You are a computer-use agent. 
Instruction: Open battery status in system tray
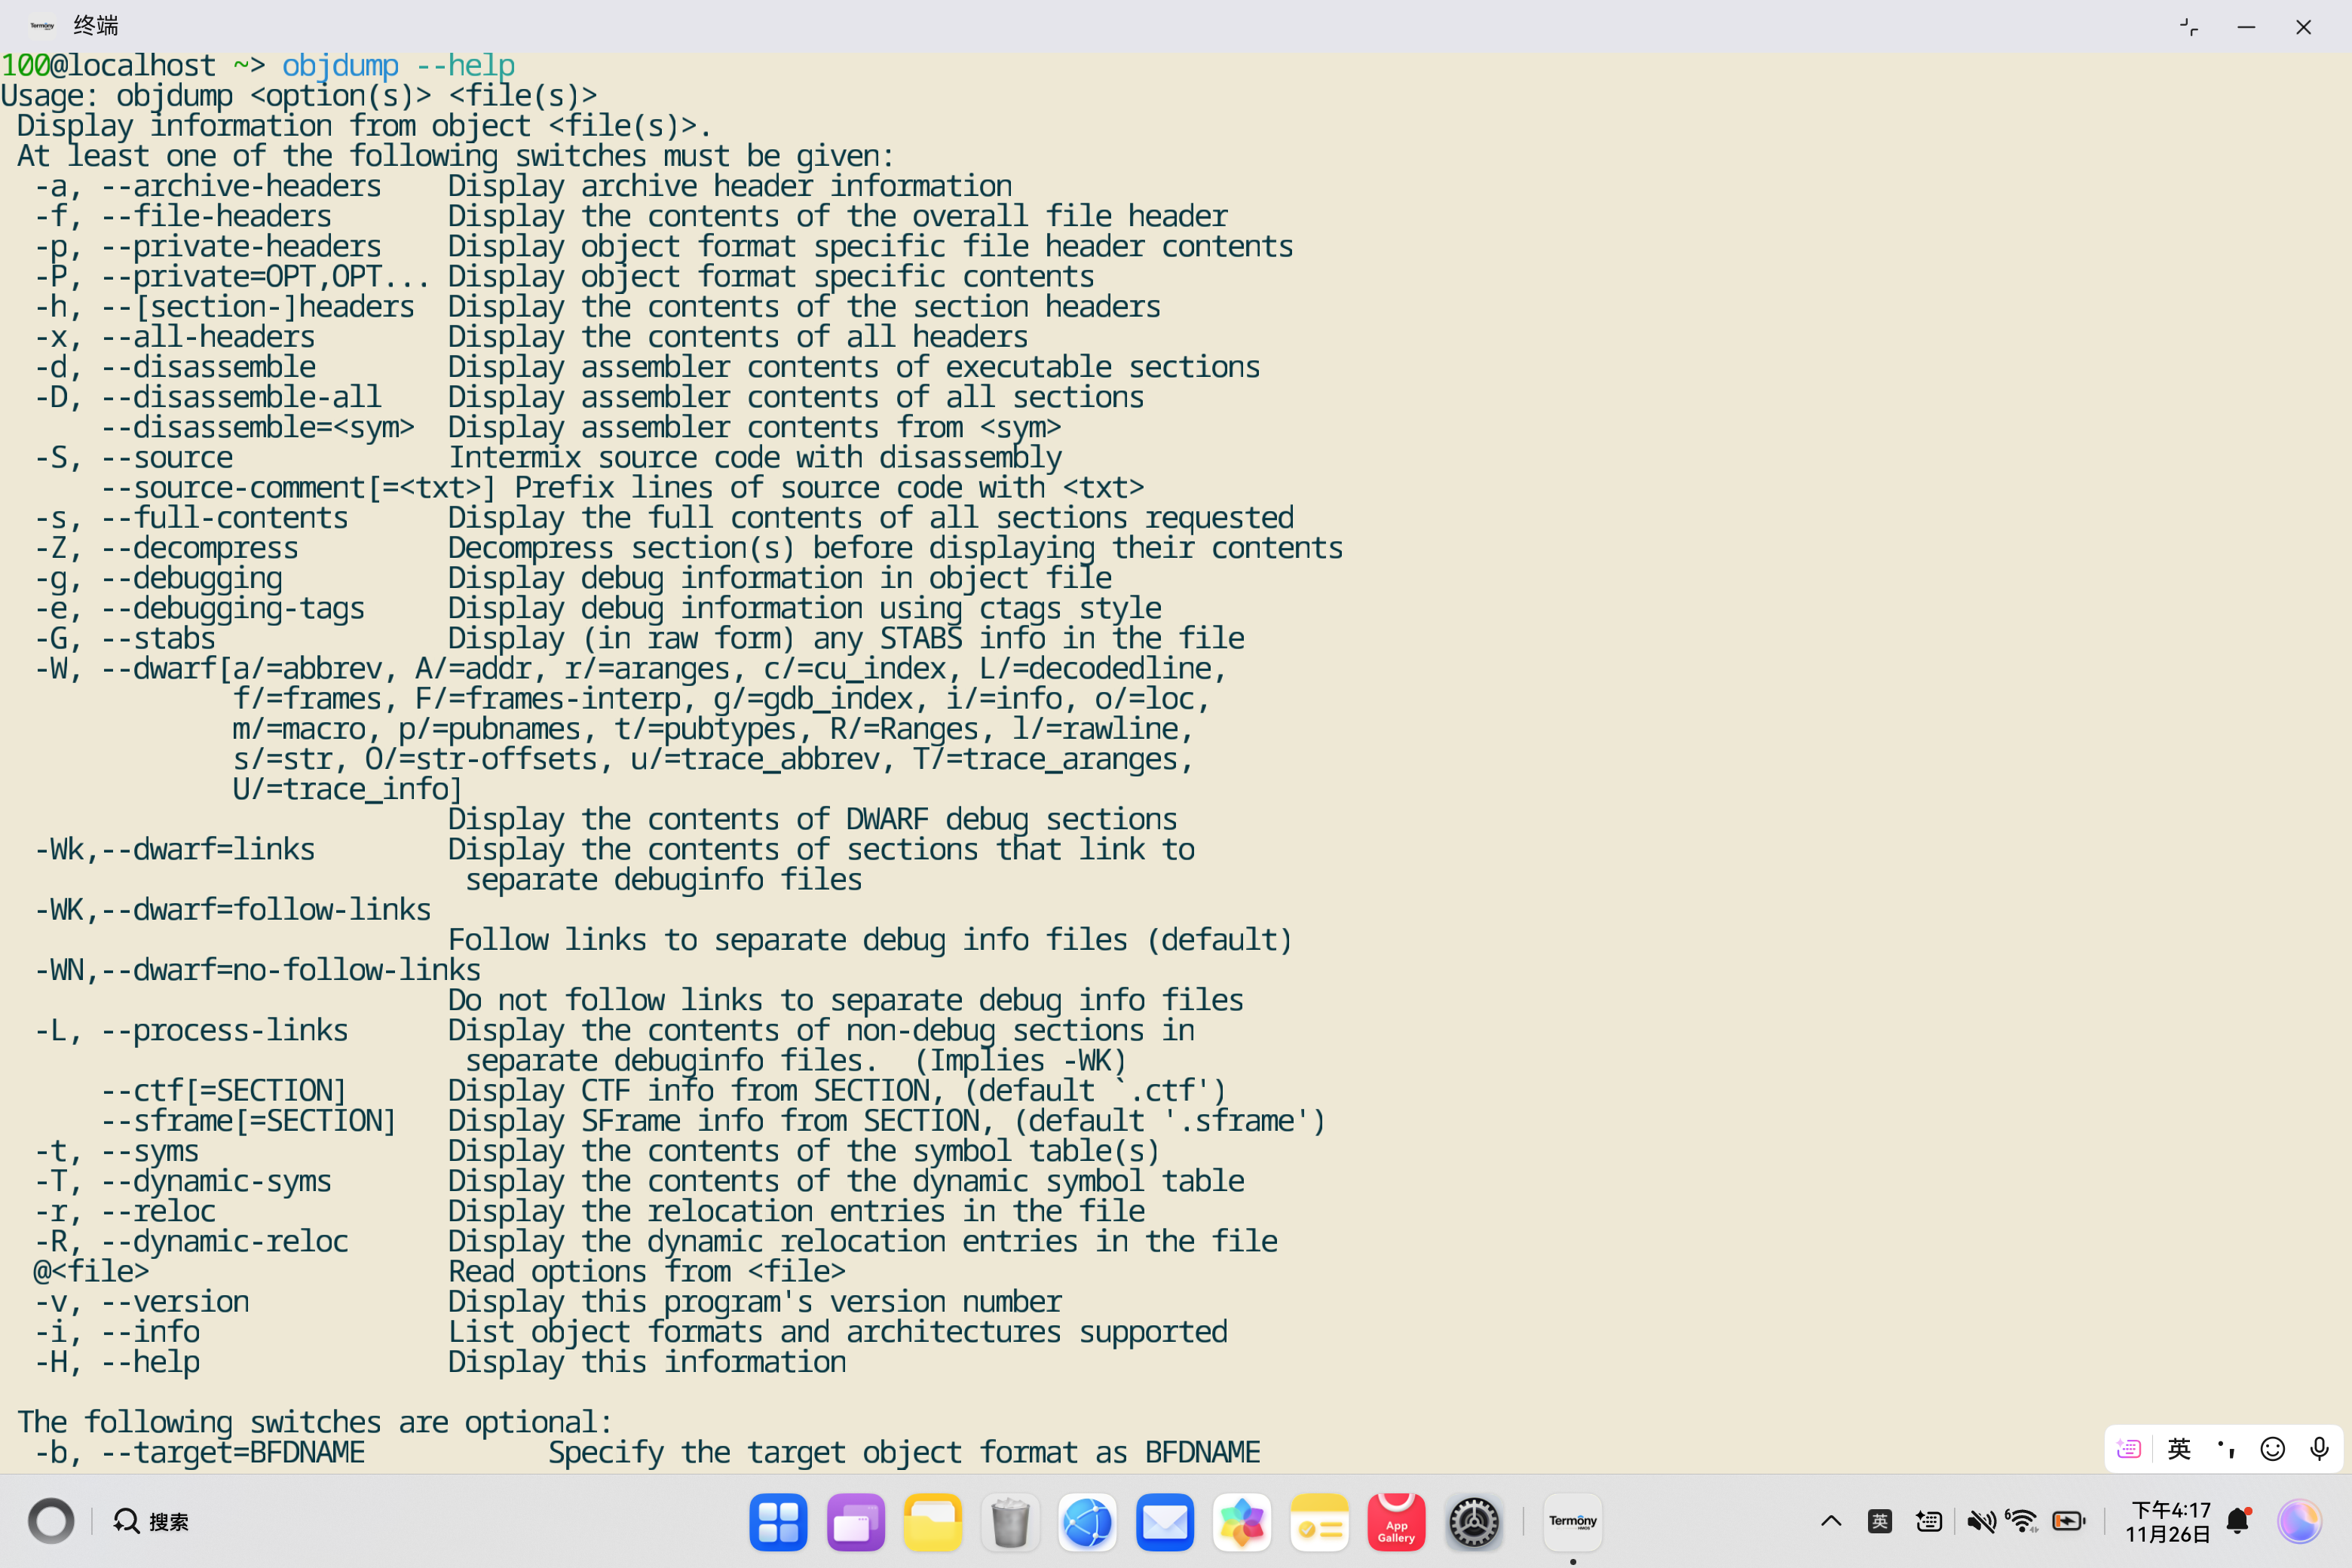(x=2068, y=1521)
